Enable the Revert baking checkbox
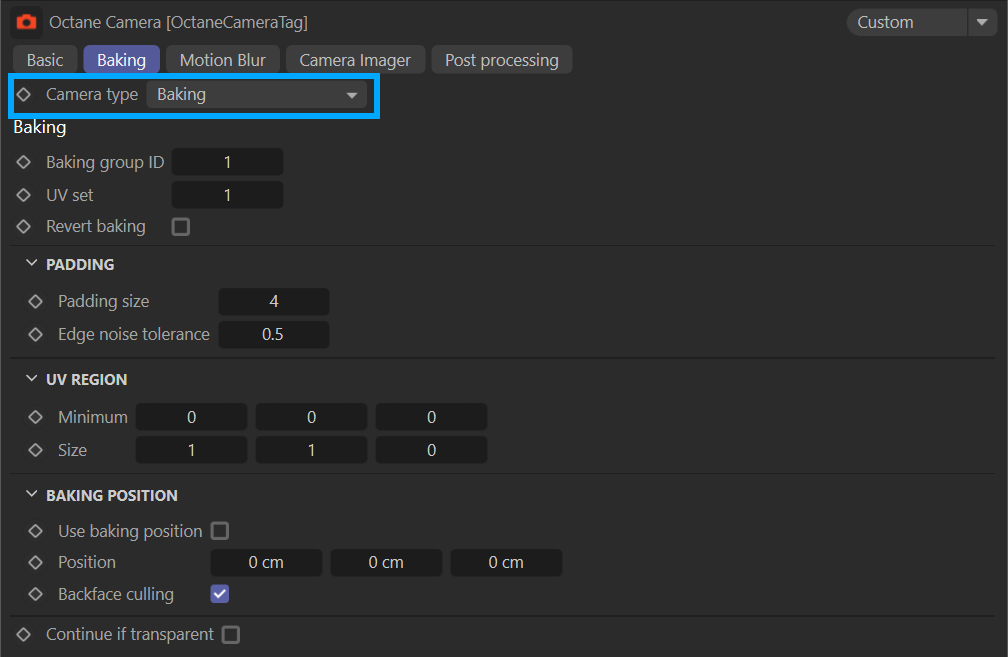 tap(180, 227)
